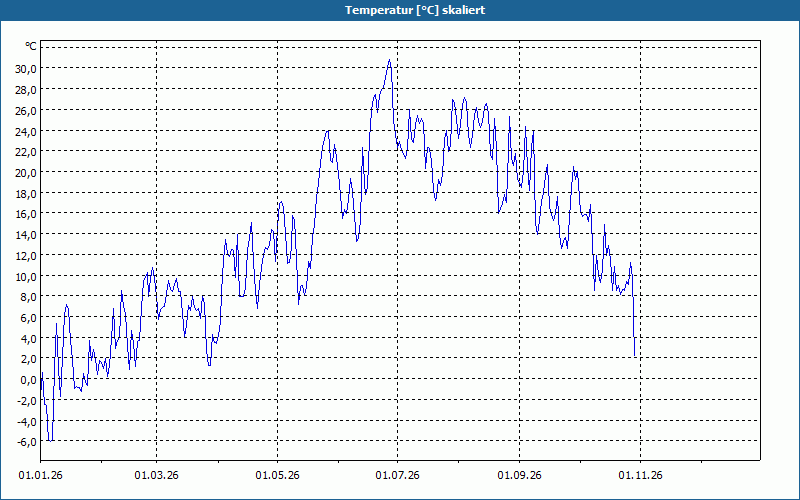Select the 01.05.26 date label
This screenshot has height=500, width=800.
(278, 475)
